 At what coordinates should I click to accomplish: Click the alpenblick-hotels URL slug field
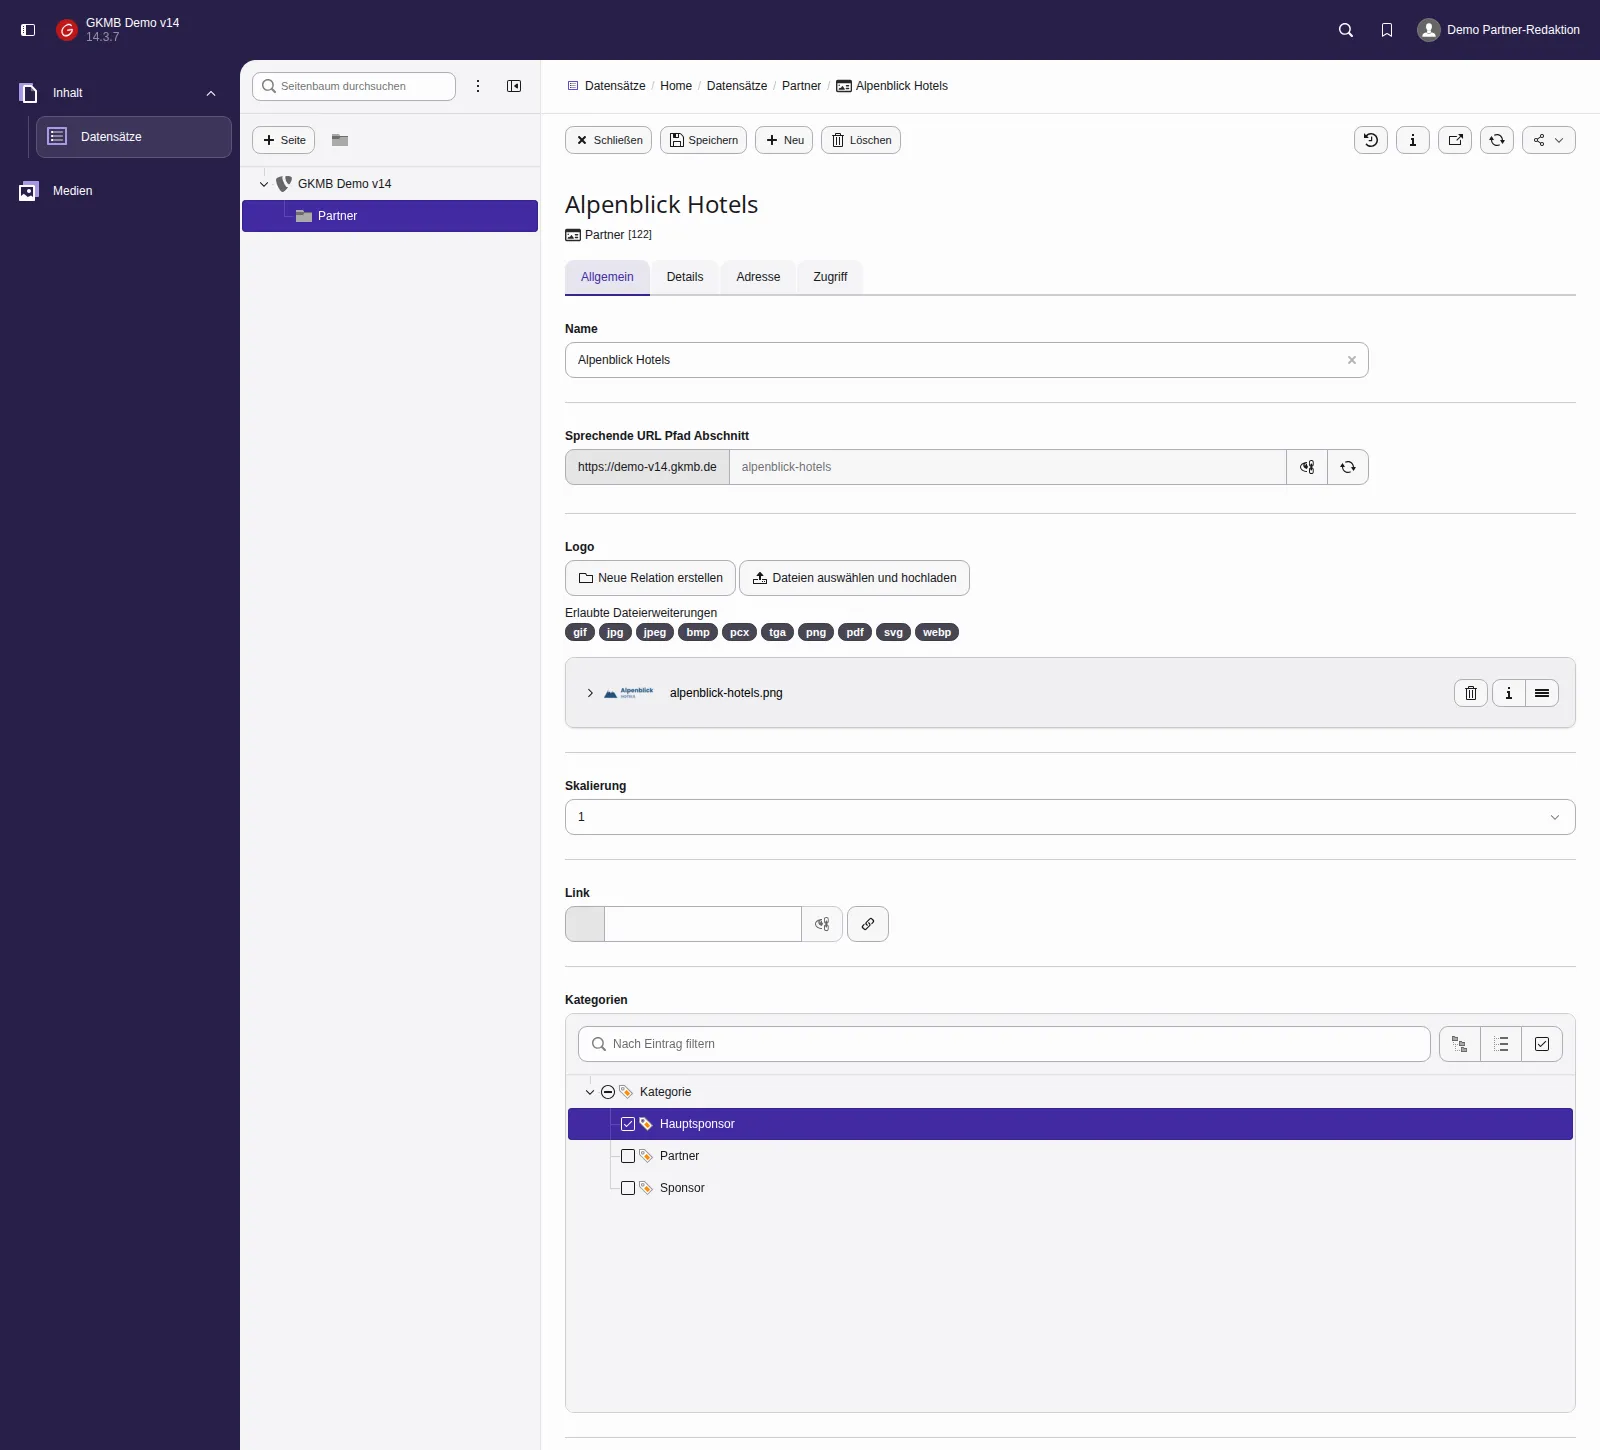pyautogui.click(x=1007, y=467)
